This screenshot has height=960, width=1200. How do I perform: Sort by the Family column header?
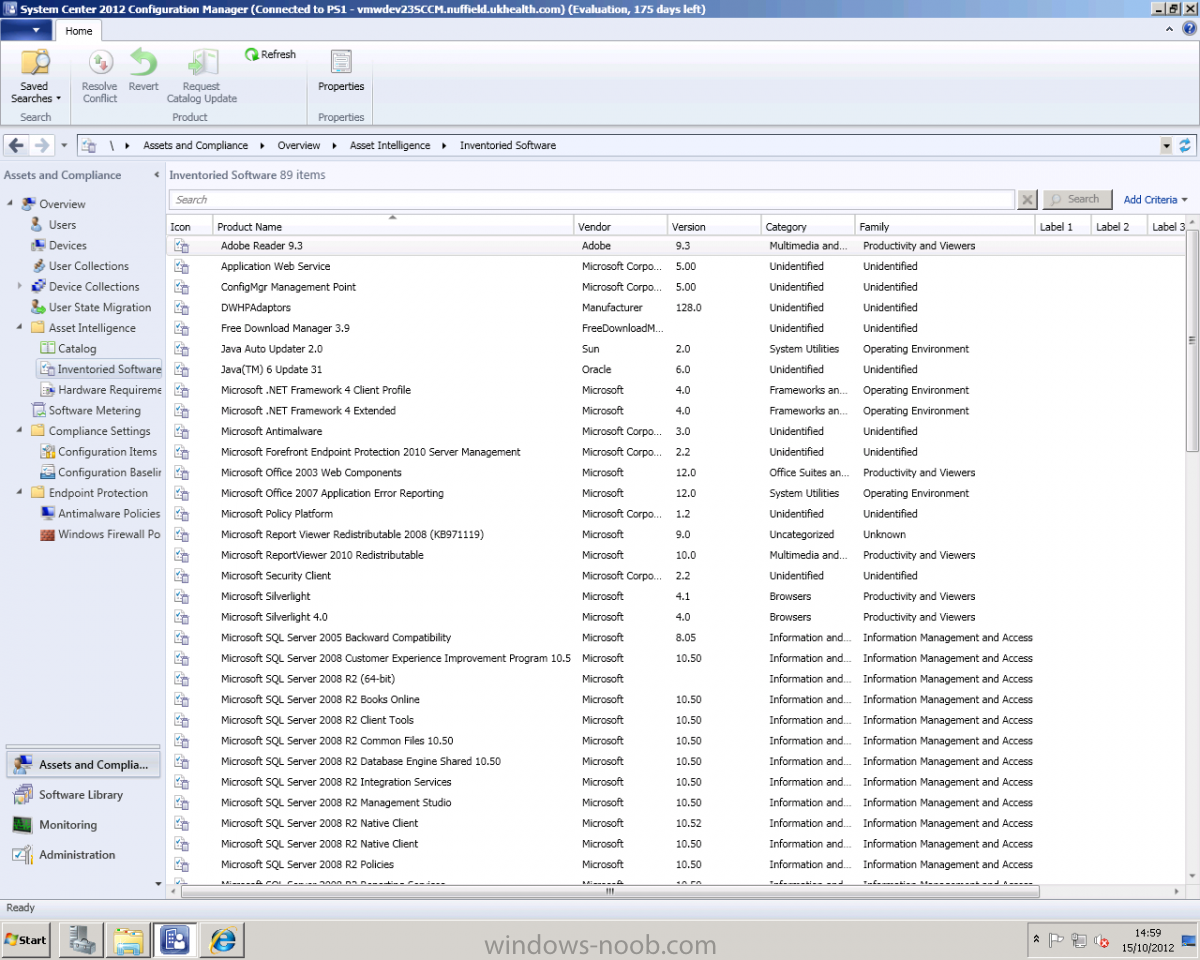coord(945,227)
